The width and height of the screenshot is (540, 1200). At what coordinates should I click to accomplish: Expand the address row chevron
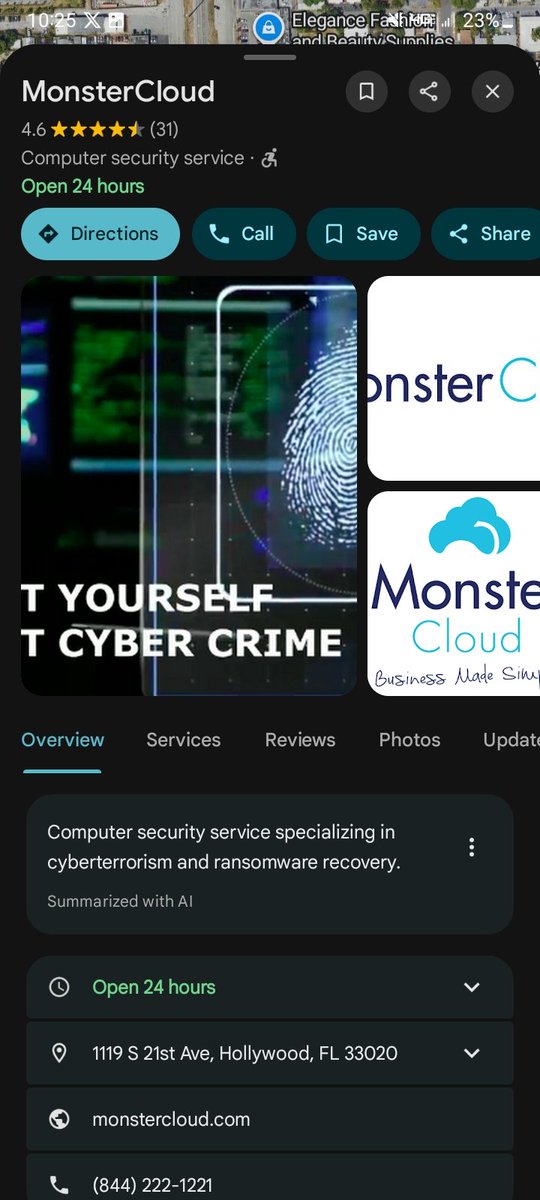tap(472, 1053)
